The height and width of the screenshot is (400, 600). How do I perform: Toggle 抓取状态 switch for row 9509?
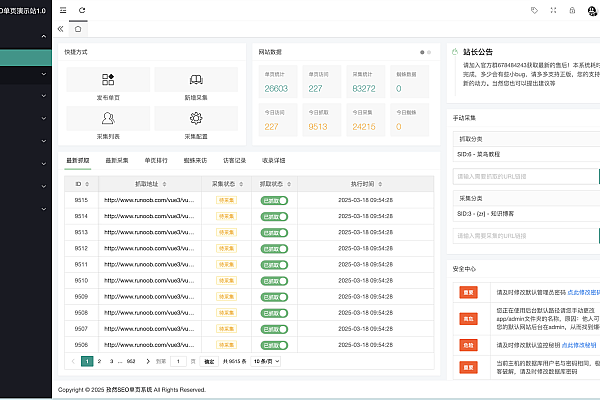coord(274,297)
